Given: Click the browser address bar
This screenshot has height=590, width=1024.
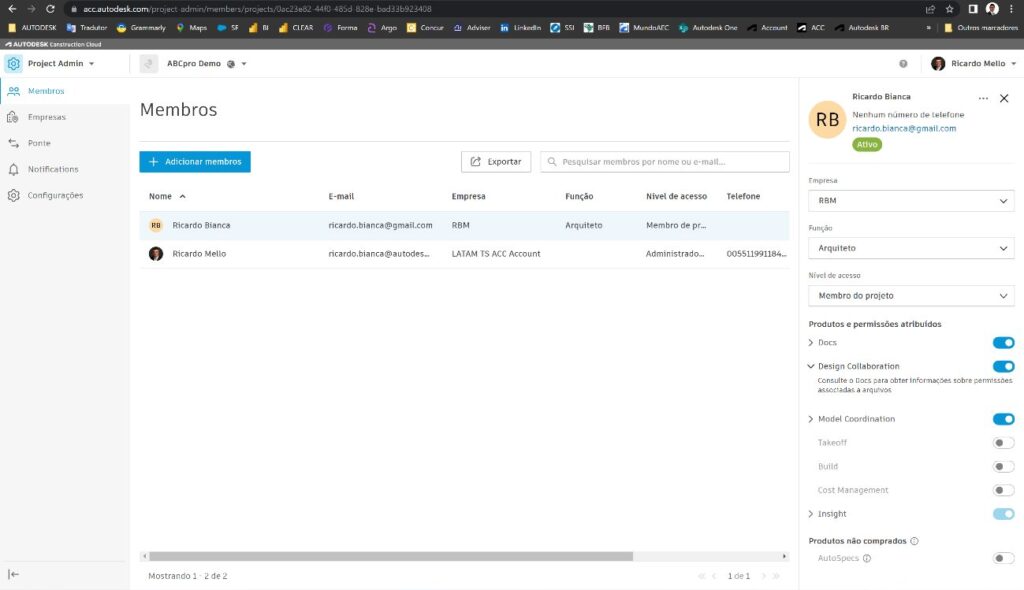Looking at the screenshot, I should point(490,9).
